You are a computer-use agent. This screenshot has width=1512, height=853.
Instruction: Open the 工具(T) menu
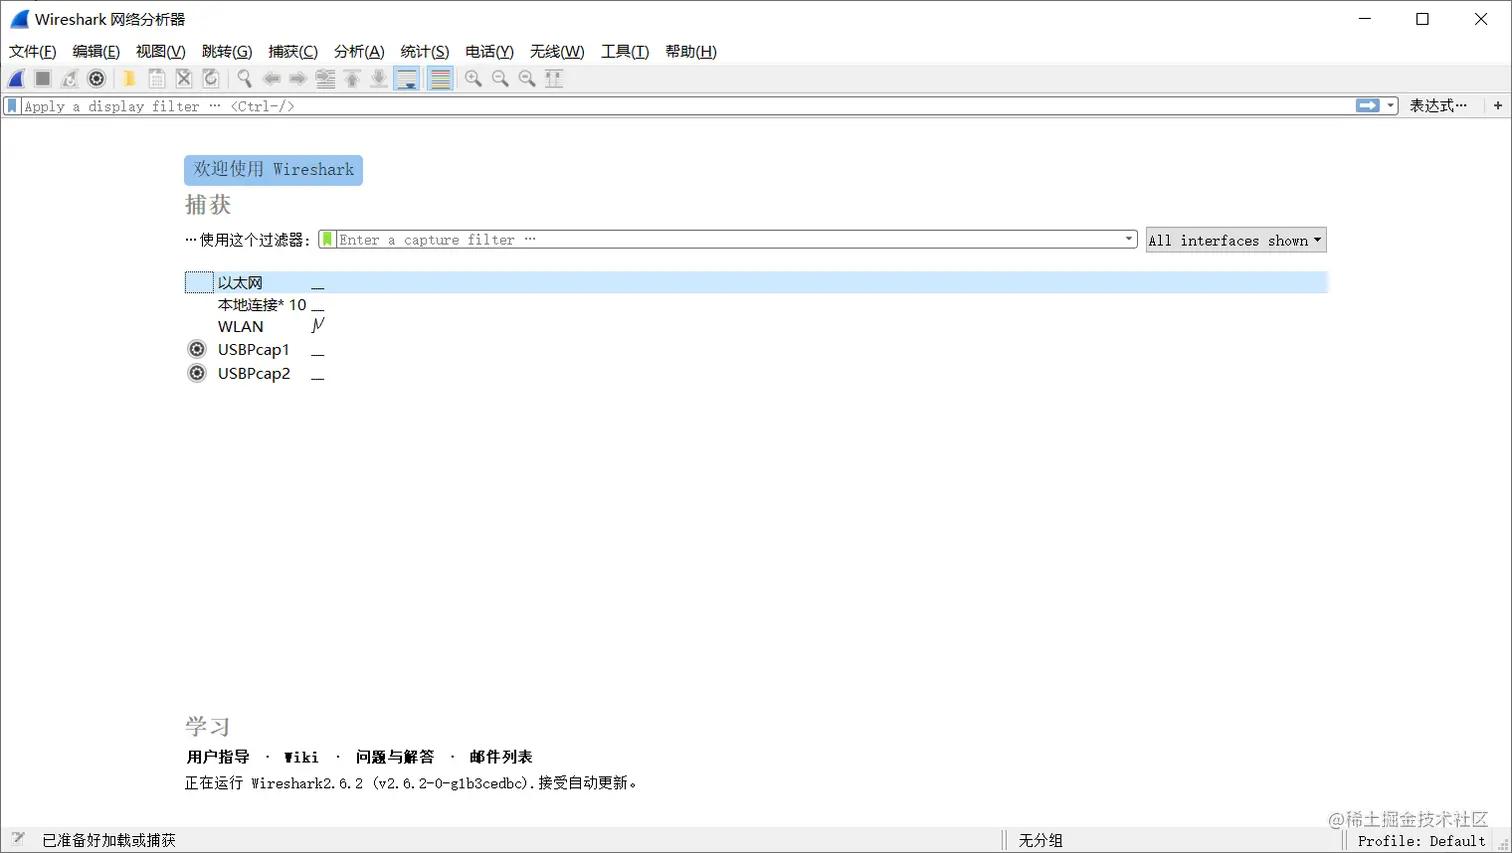625,52
